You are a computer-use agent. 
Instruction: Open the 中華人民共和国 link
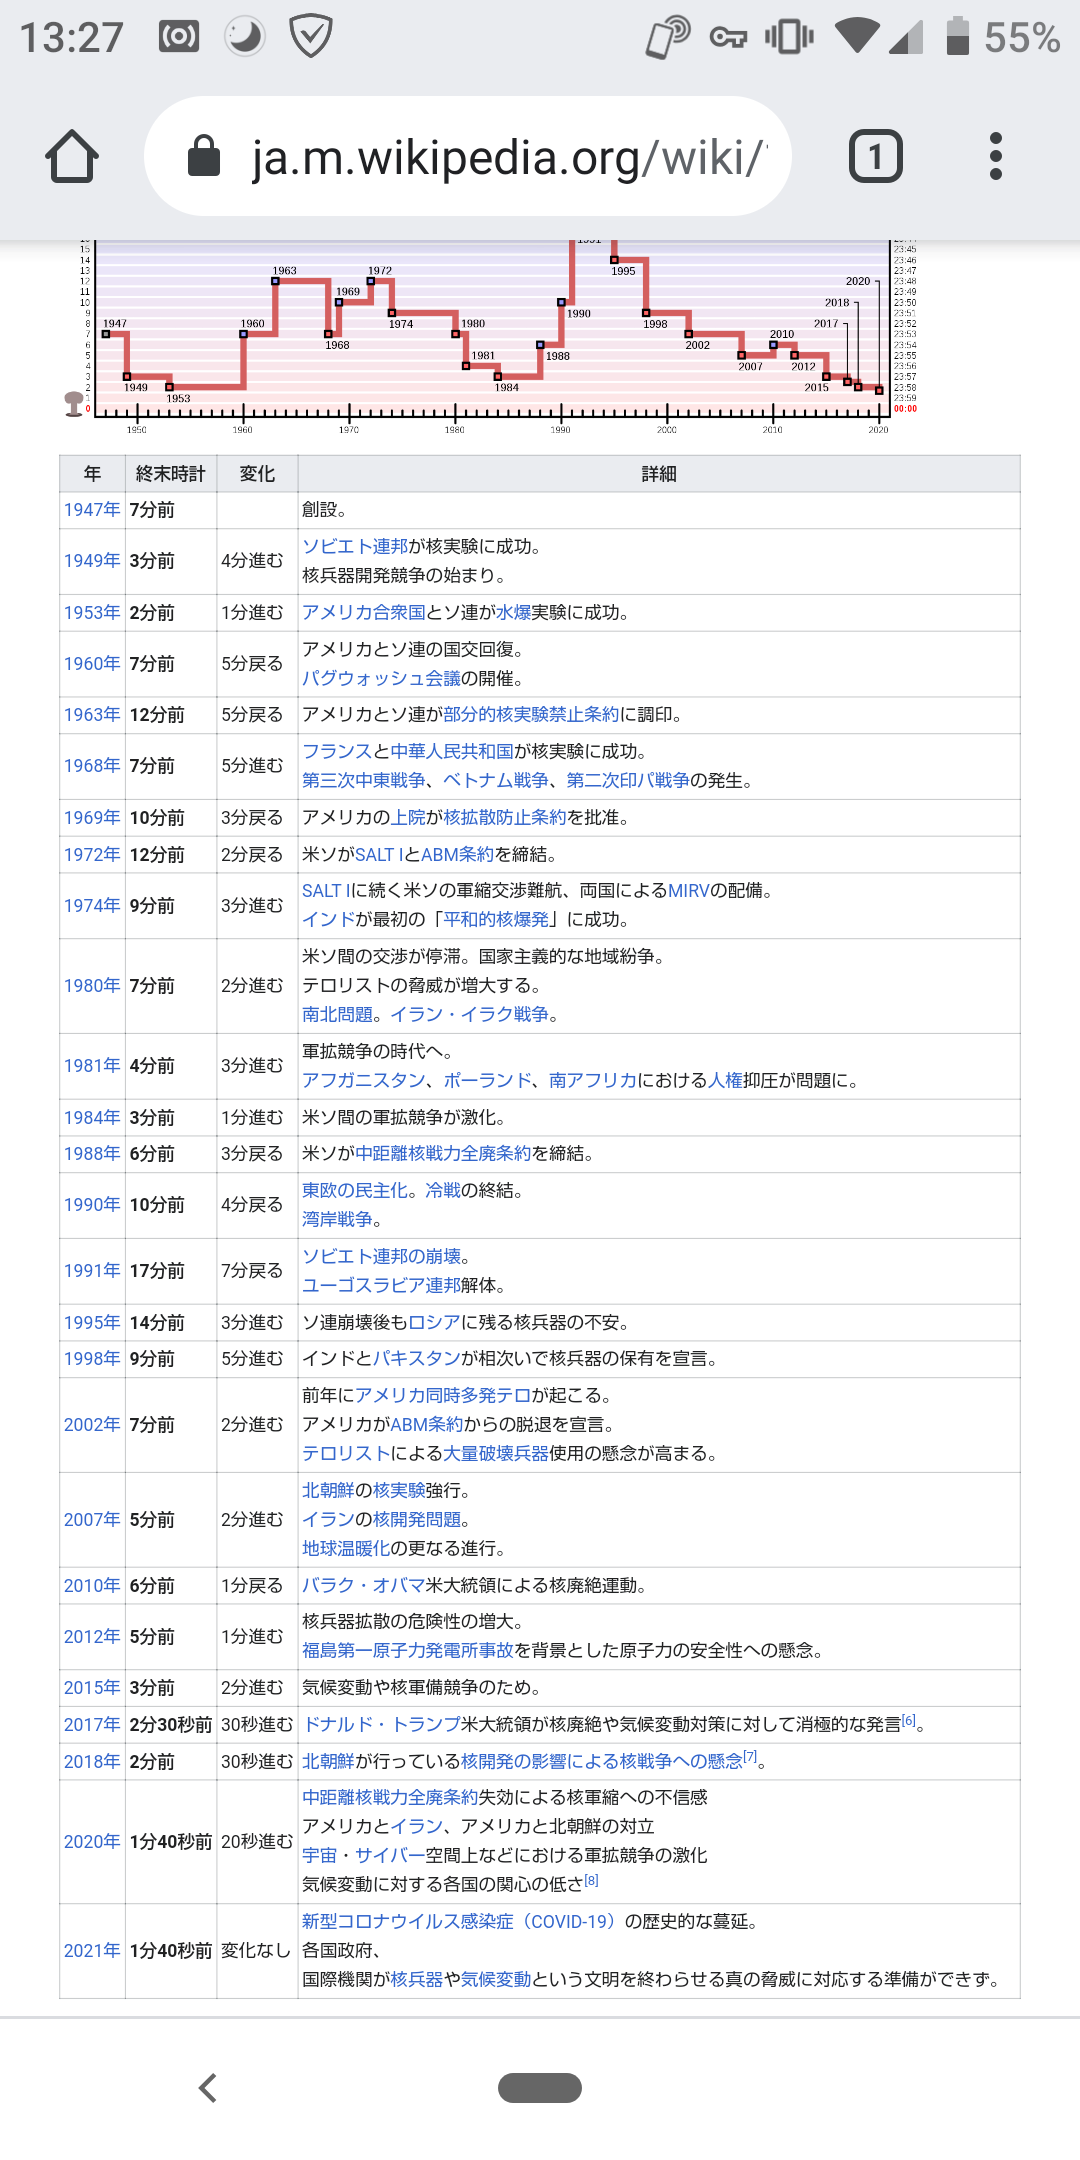[x=452, y=751]
